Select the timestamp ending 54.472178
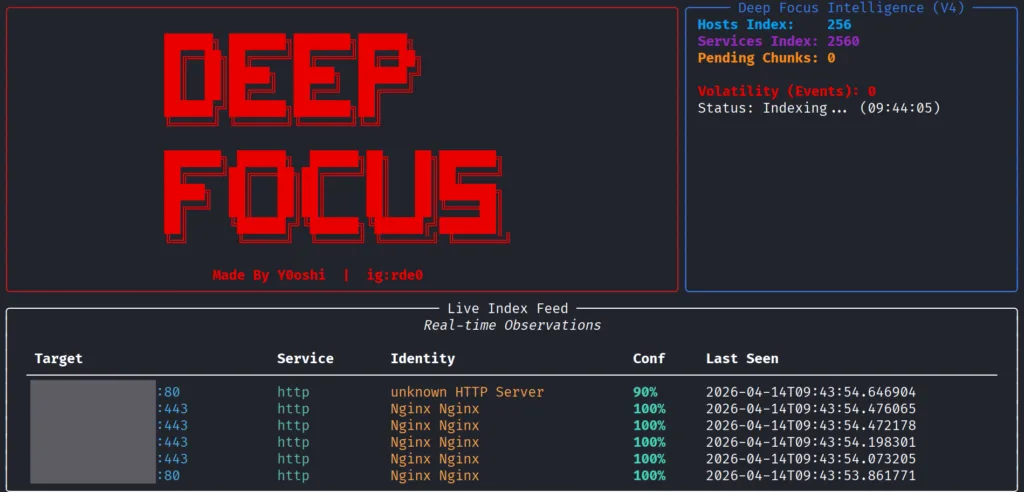 point(810,425)
